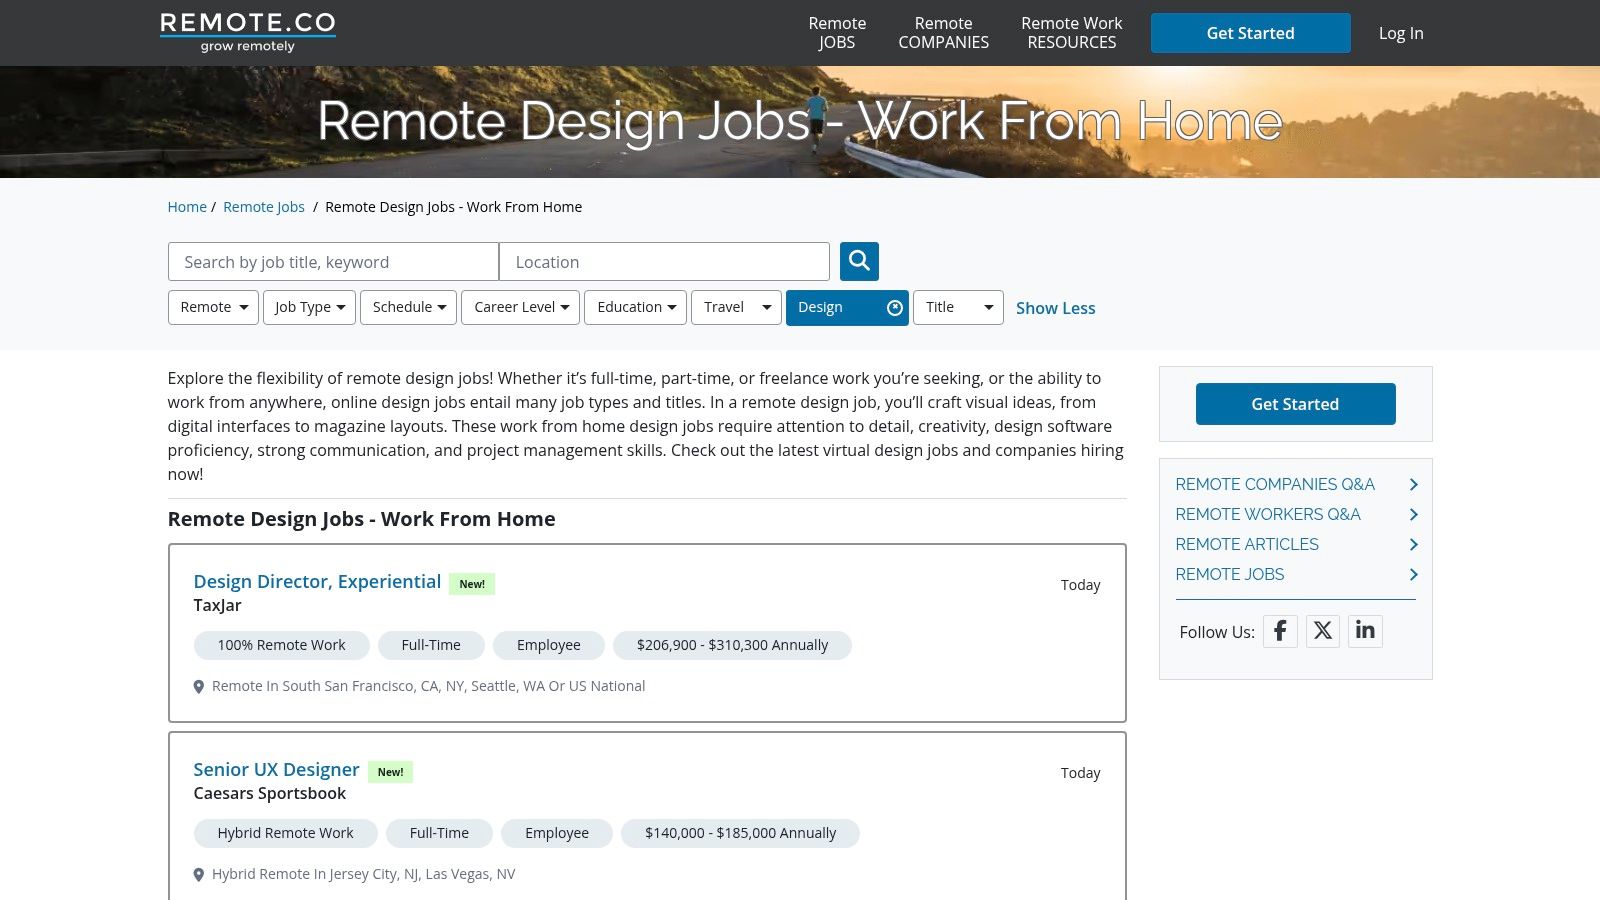Image resolution: width=1600 pixels, height=900 pixels.
Task: Open the Facebook follow icon
Action: coord(1280,631)
